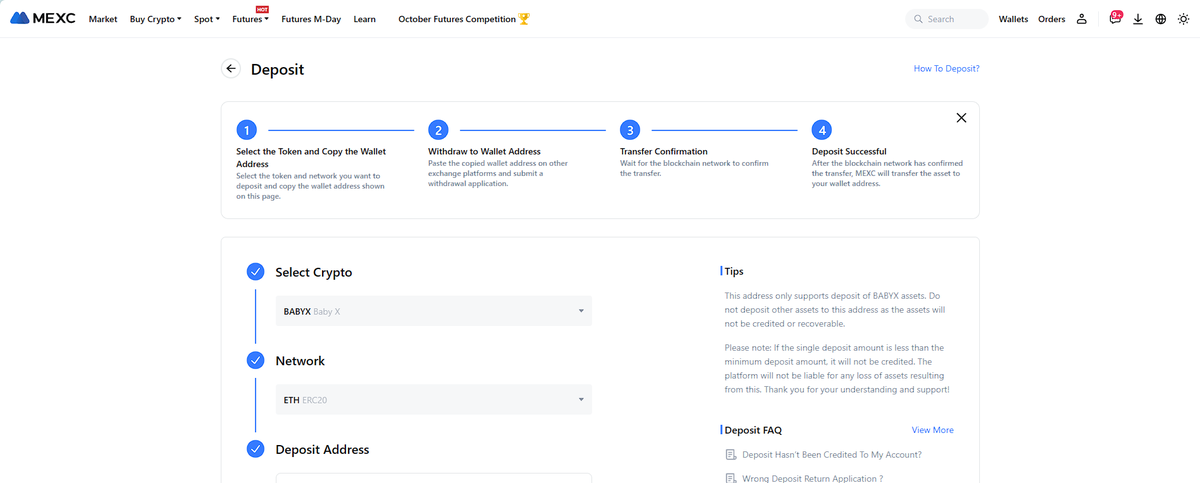
Task: Click the Deposit Address checkmark icon
Action: coord(255,449)
